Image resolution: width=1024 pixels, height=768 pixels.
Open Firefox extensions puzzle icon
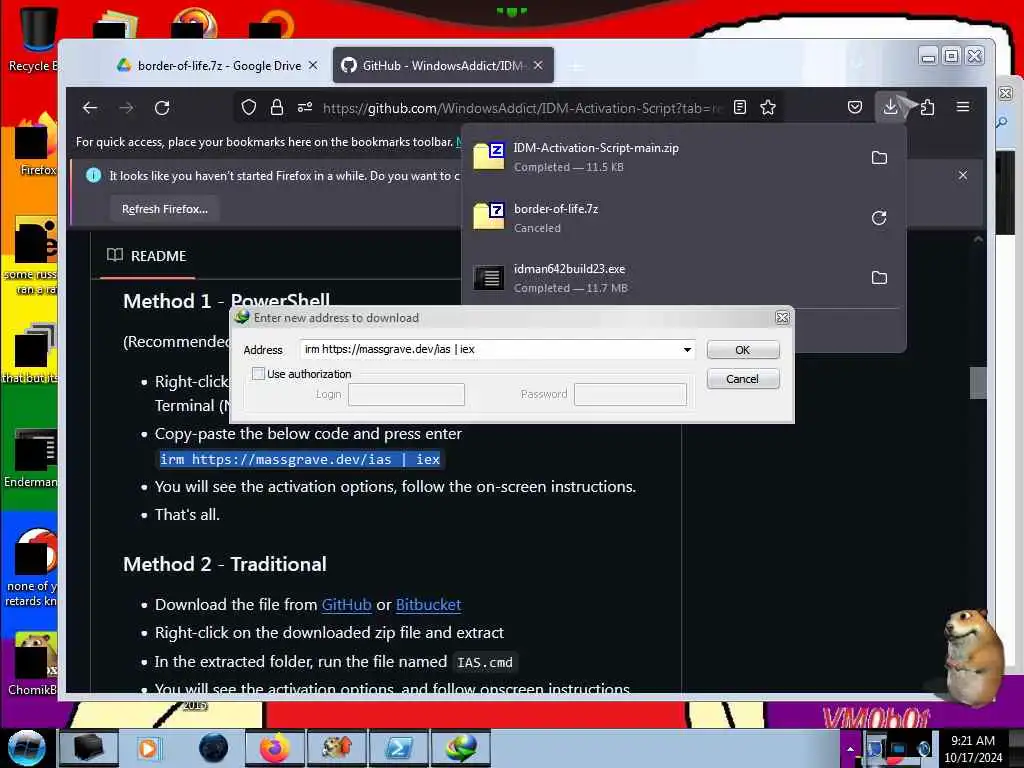927,107
